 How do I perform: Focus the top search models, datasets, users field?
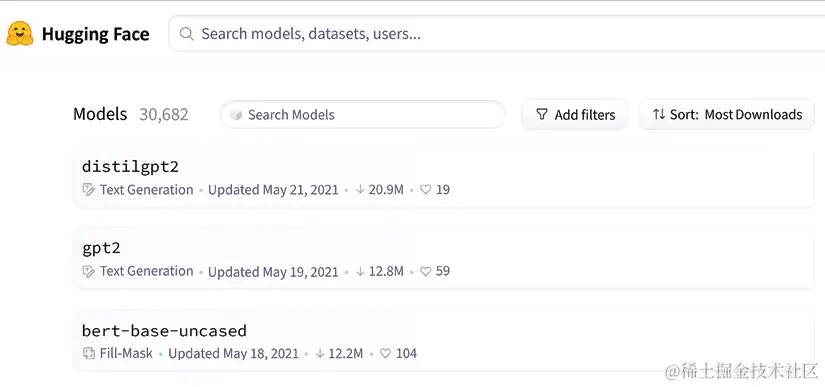[x=496, y=34]
